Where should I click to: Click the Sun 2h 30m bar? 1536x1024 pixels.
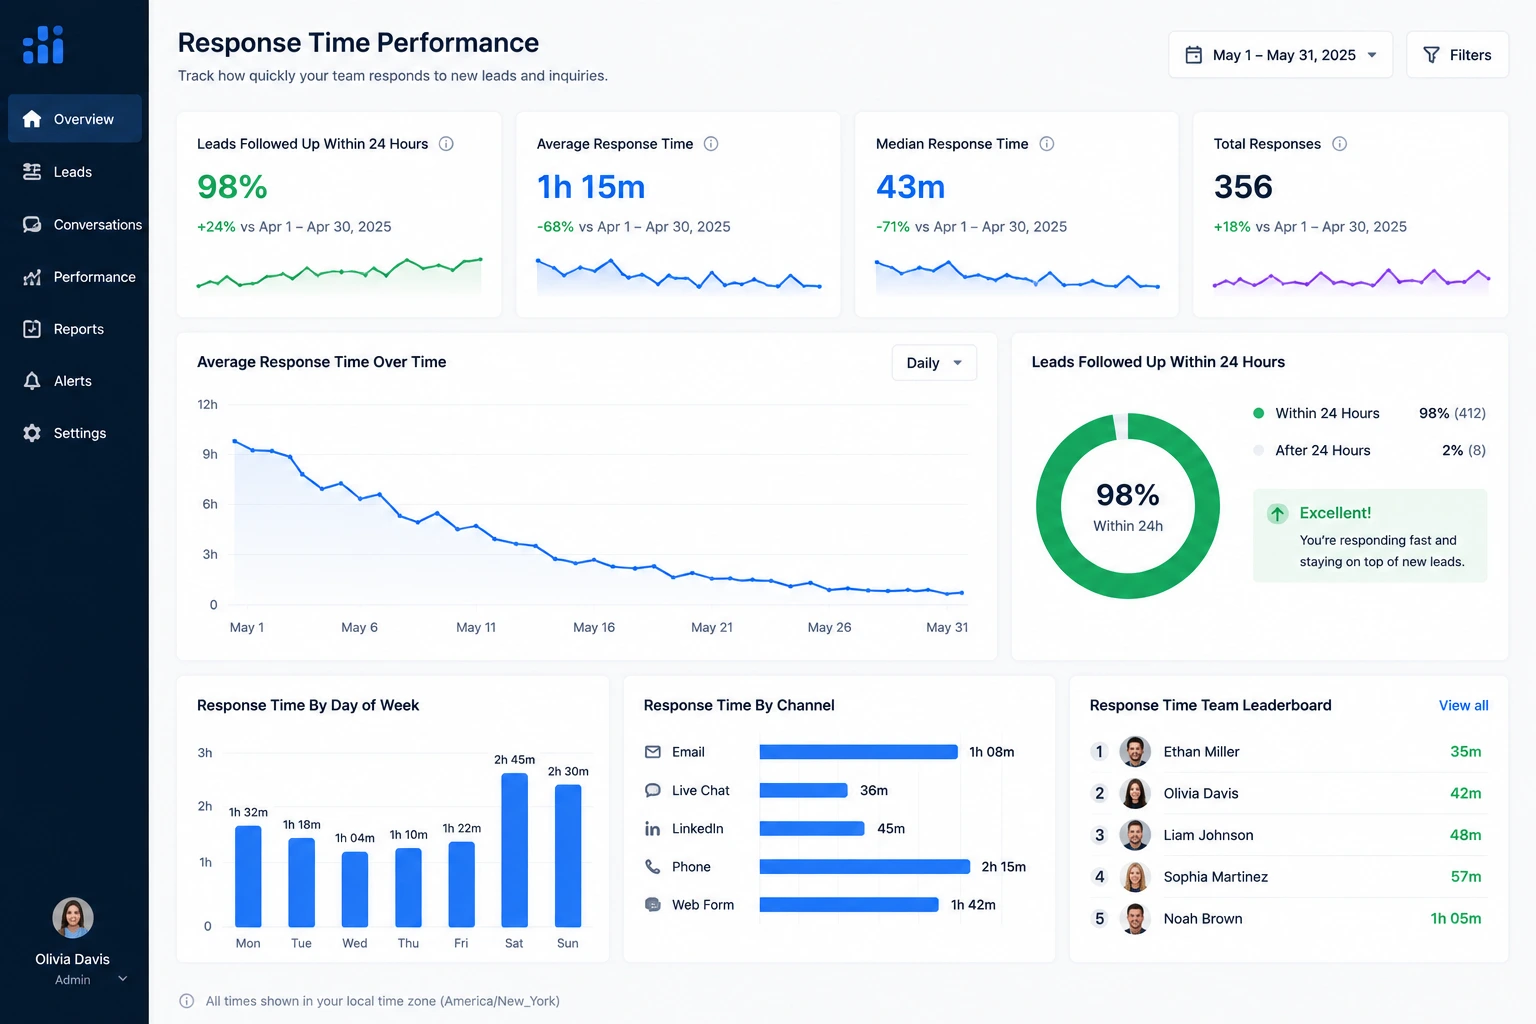pyautogui.click(x=568, y=856)
